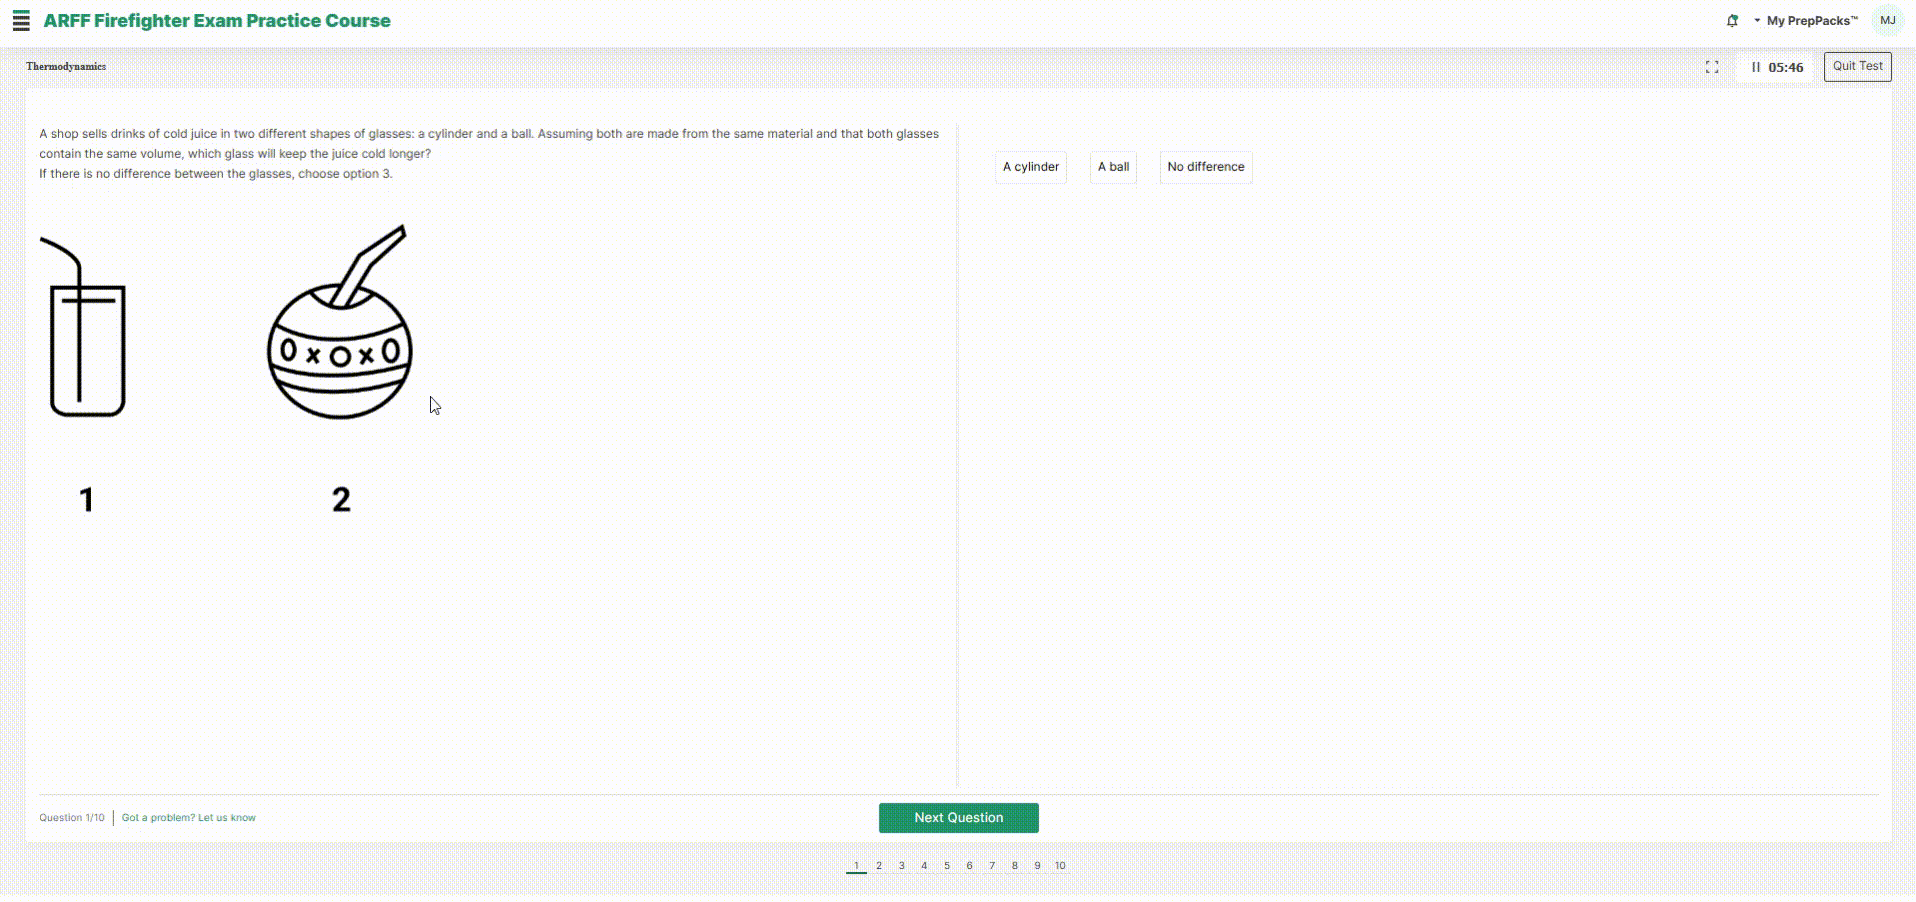This screenshot has width=1916, height=902.
Task: Click the timer value 05:46
Action: pyautogui.click(x=1785, y=67)
